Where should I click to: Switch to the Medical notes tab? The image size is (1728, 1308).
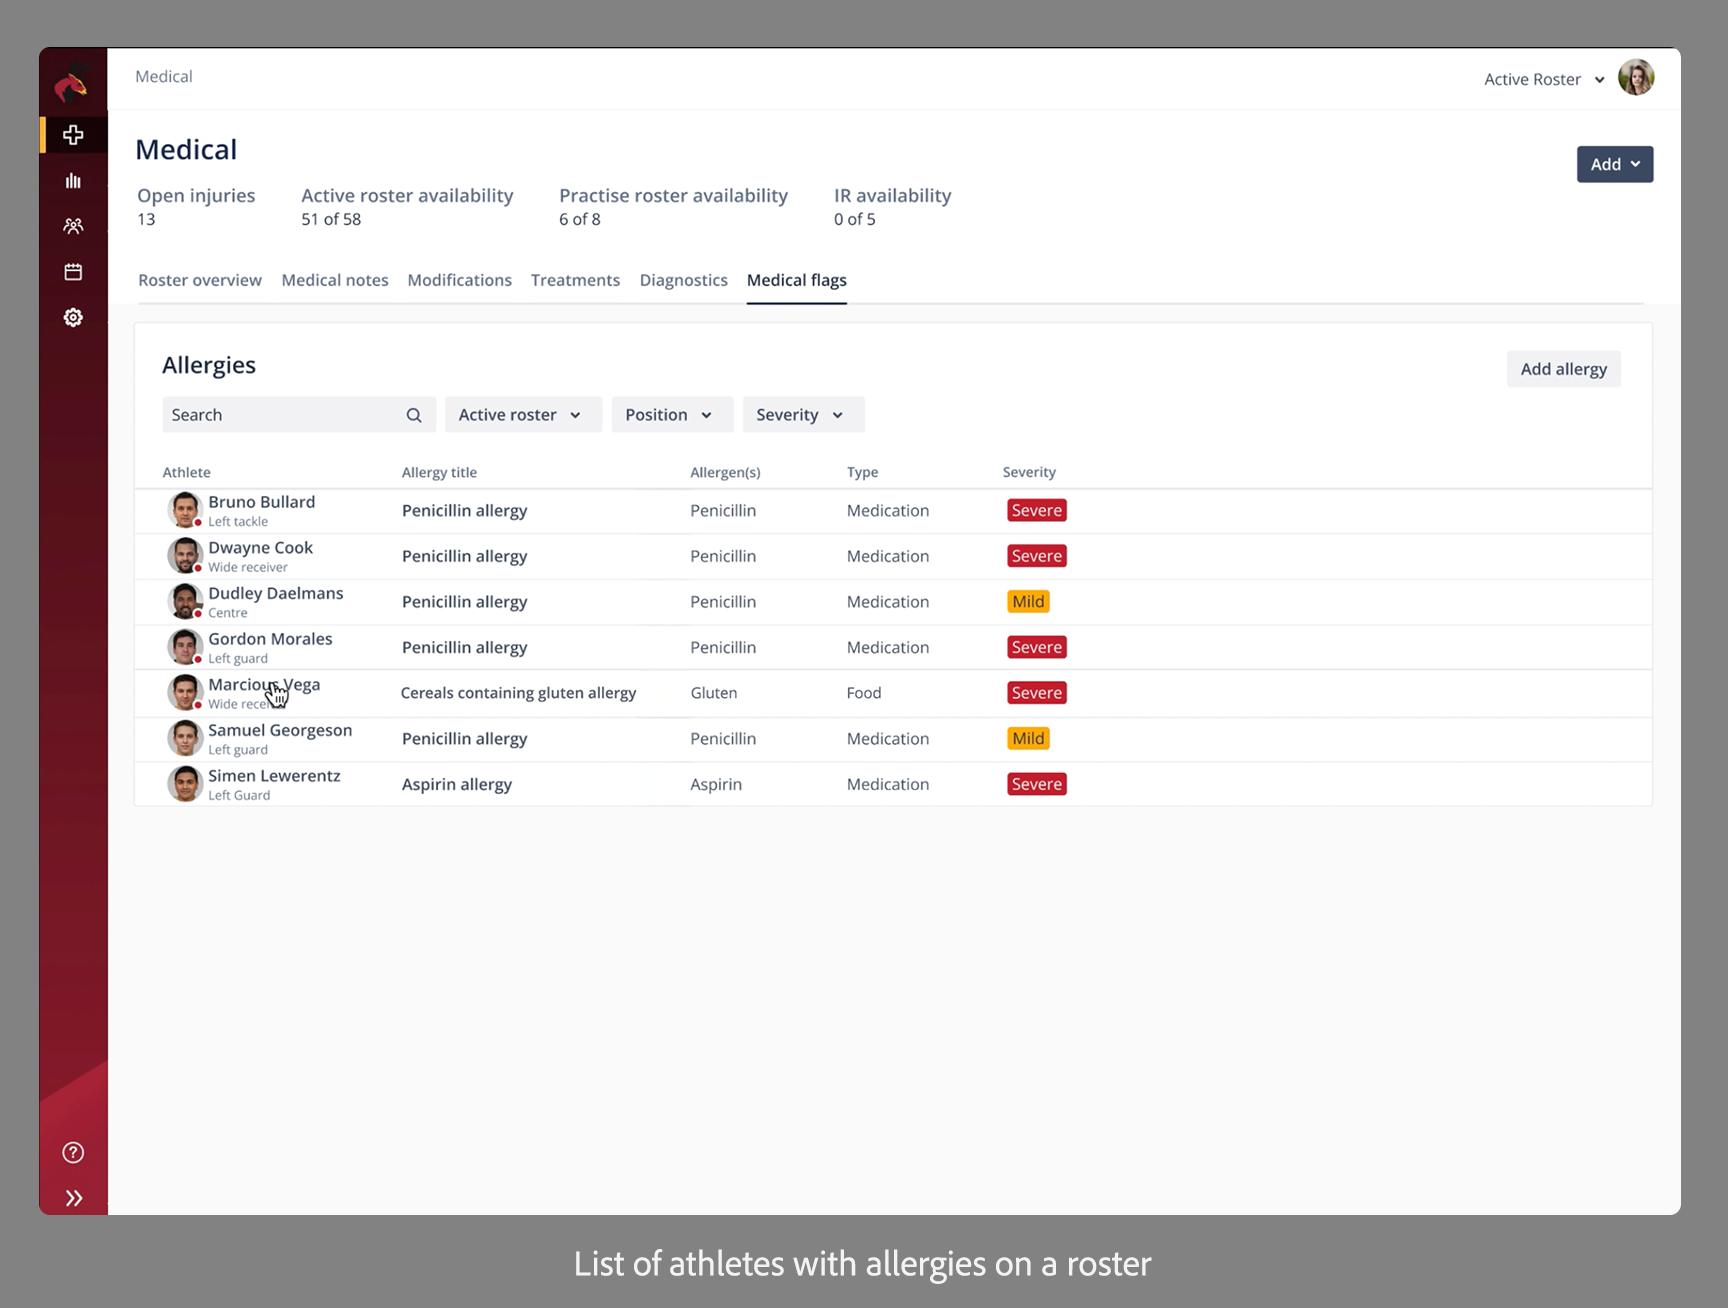[335, 280]
